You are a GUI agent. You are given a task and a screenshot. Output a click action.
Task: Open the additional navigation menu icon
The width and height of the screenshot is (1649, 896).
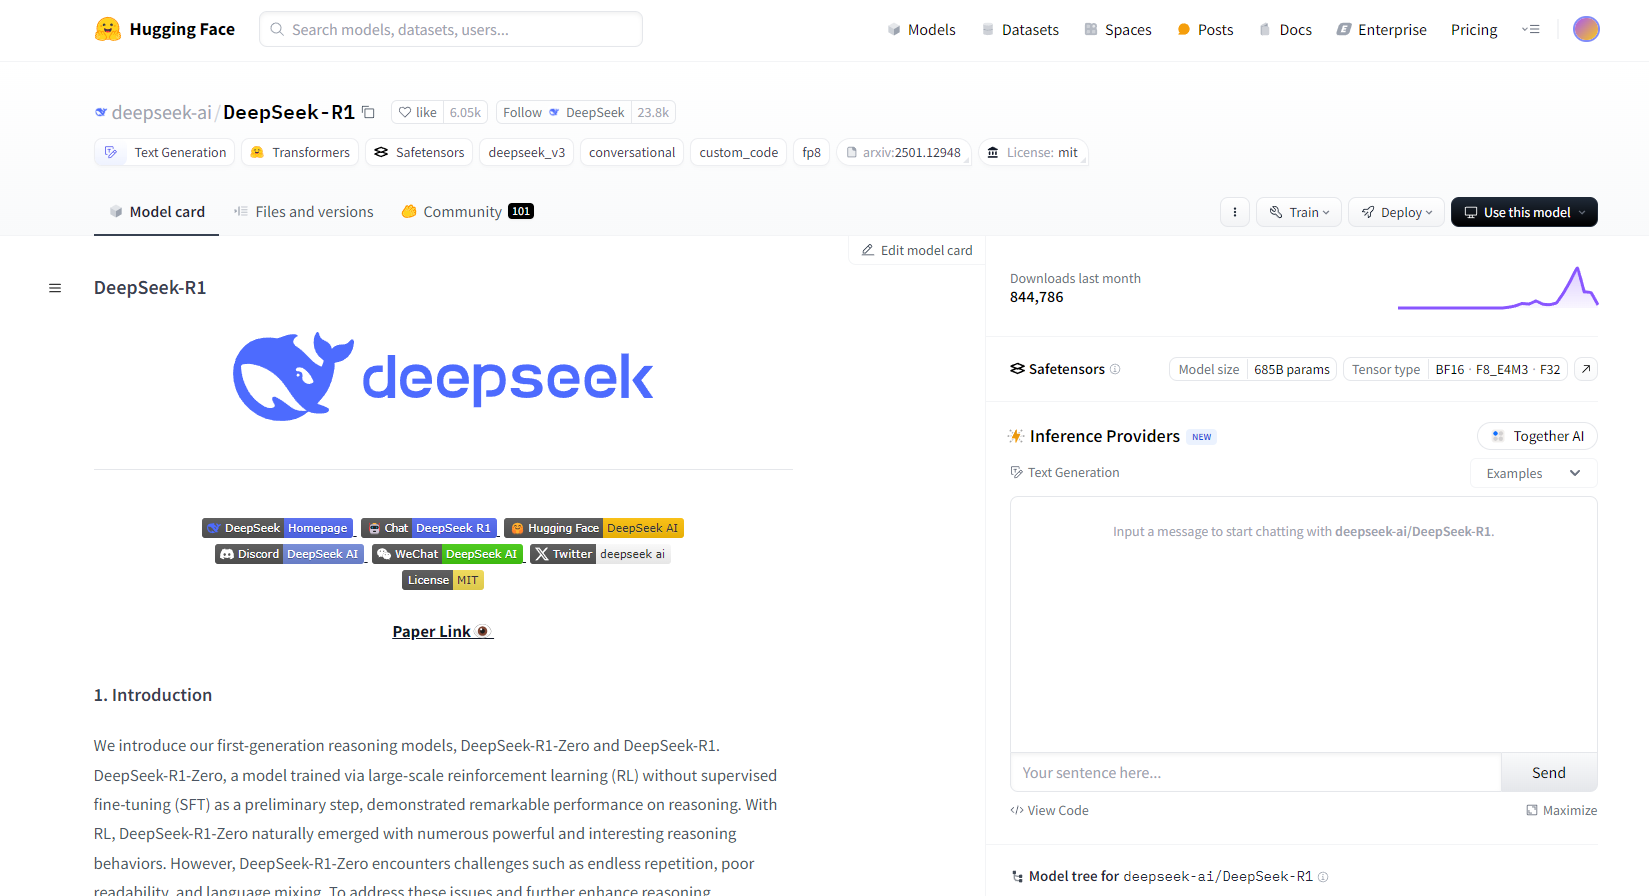tap(1531, 29)
